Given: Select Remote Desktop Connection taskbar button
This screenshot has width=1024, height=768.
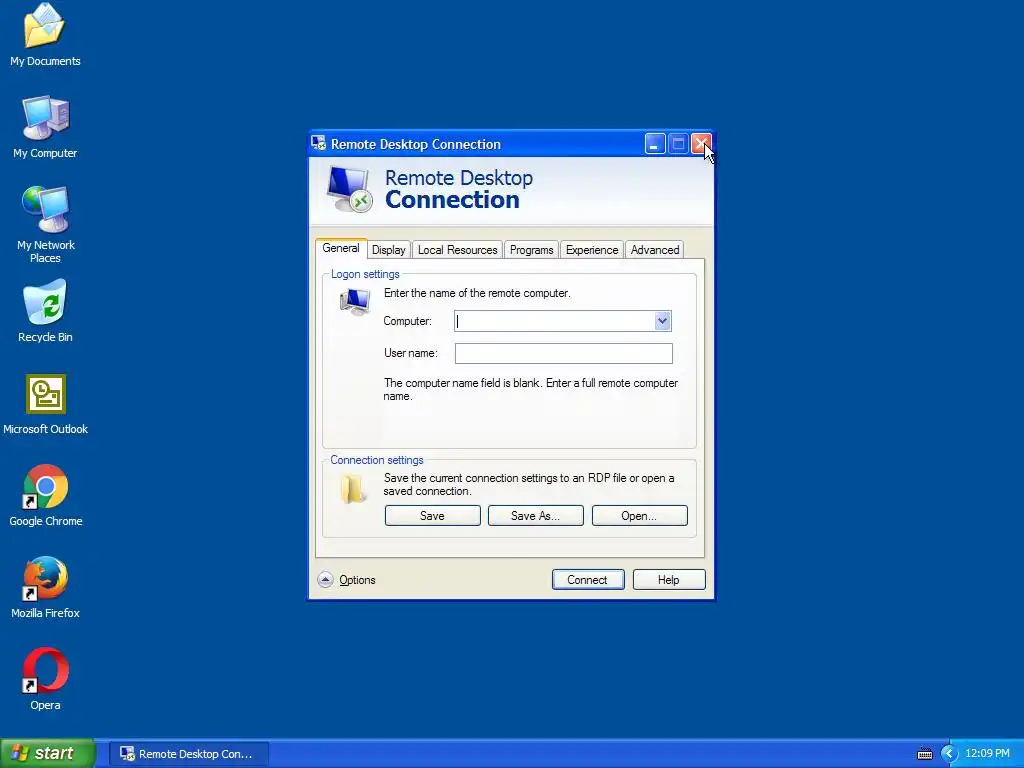Looking at the screenshot, I should tap(189, 754).
